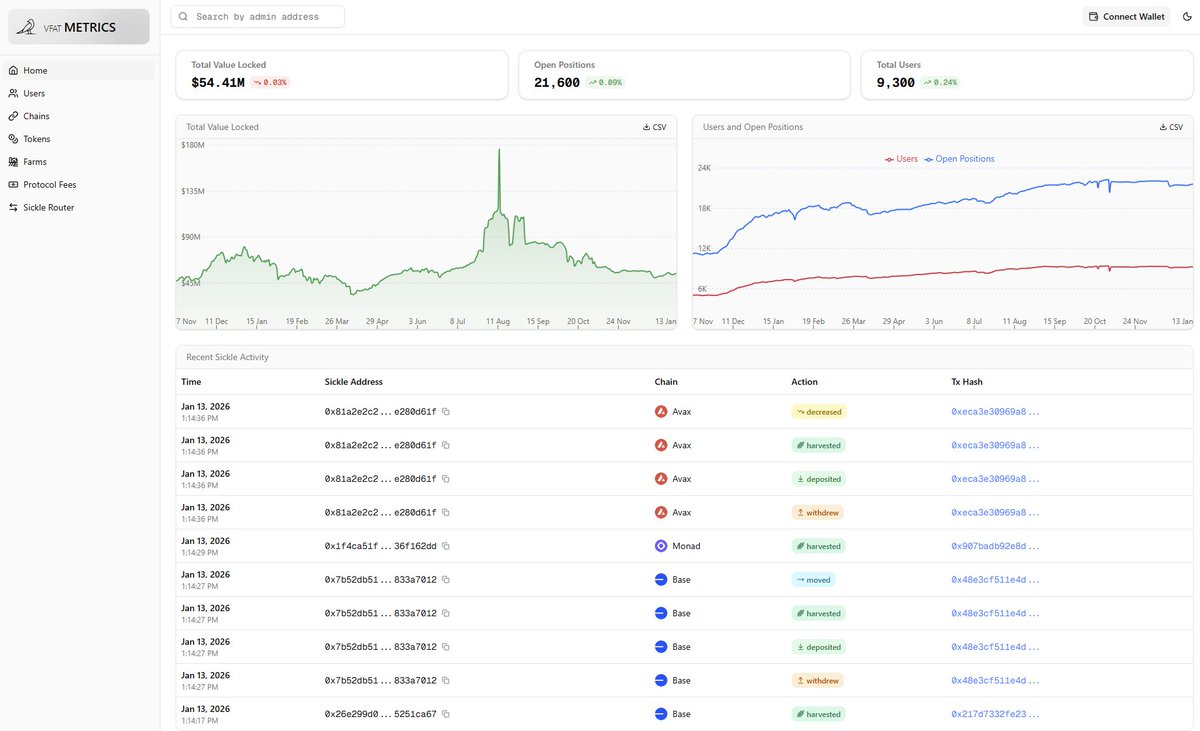This screenshot has height=731, width=1200.
Task: Click deposited badge in Base row
Action: (x=818, y=647)
